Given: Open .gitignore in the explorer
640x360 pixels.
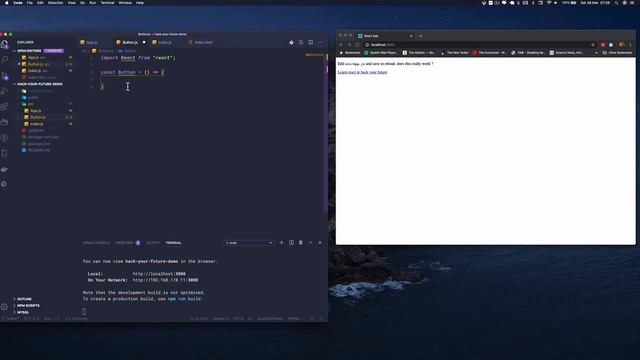Looking at the screenshot, I should pos(36,131).
